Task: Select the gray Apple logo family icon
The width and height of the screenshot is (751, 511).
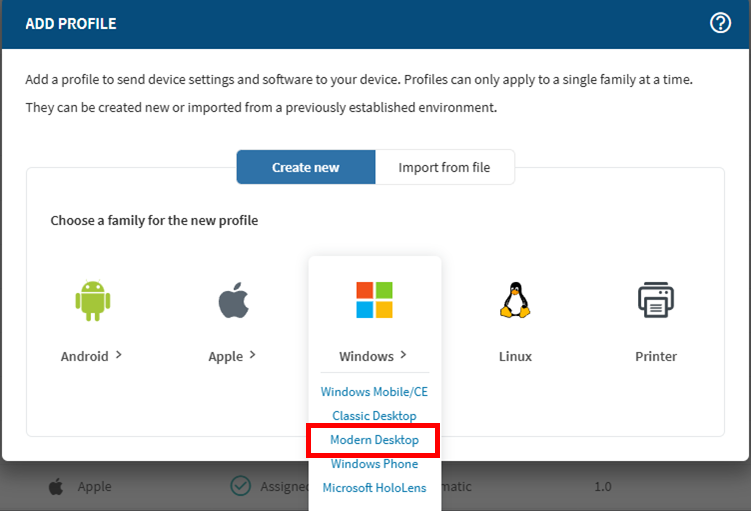Action: click(233, 300)
